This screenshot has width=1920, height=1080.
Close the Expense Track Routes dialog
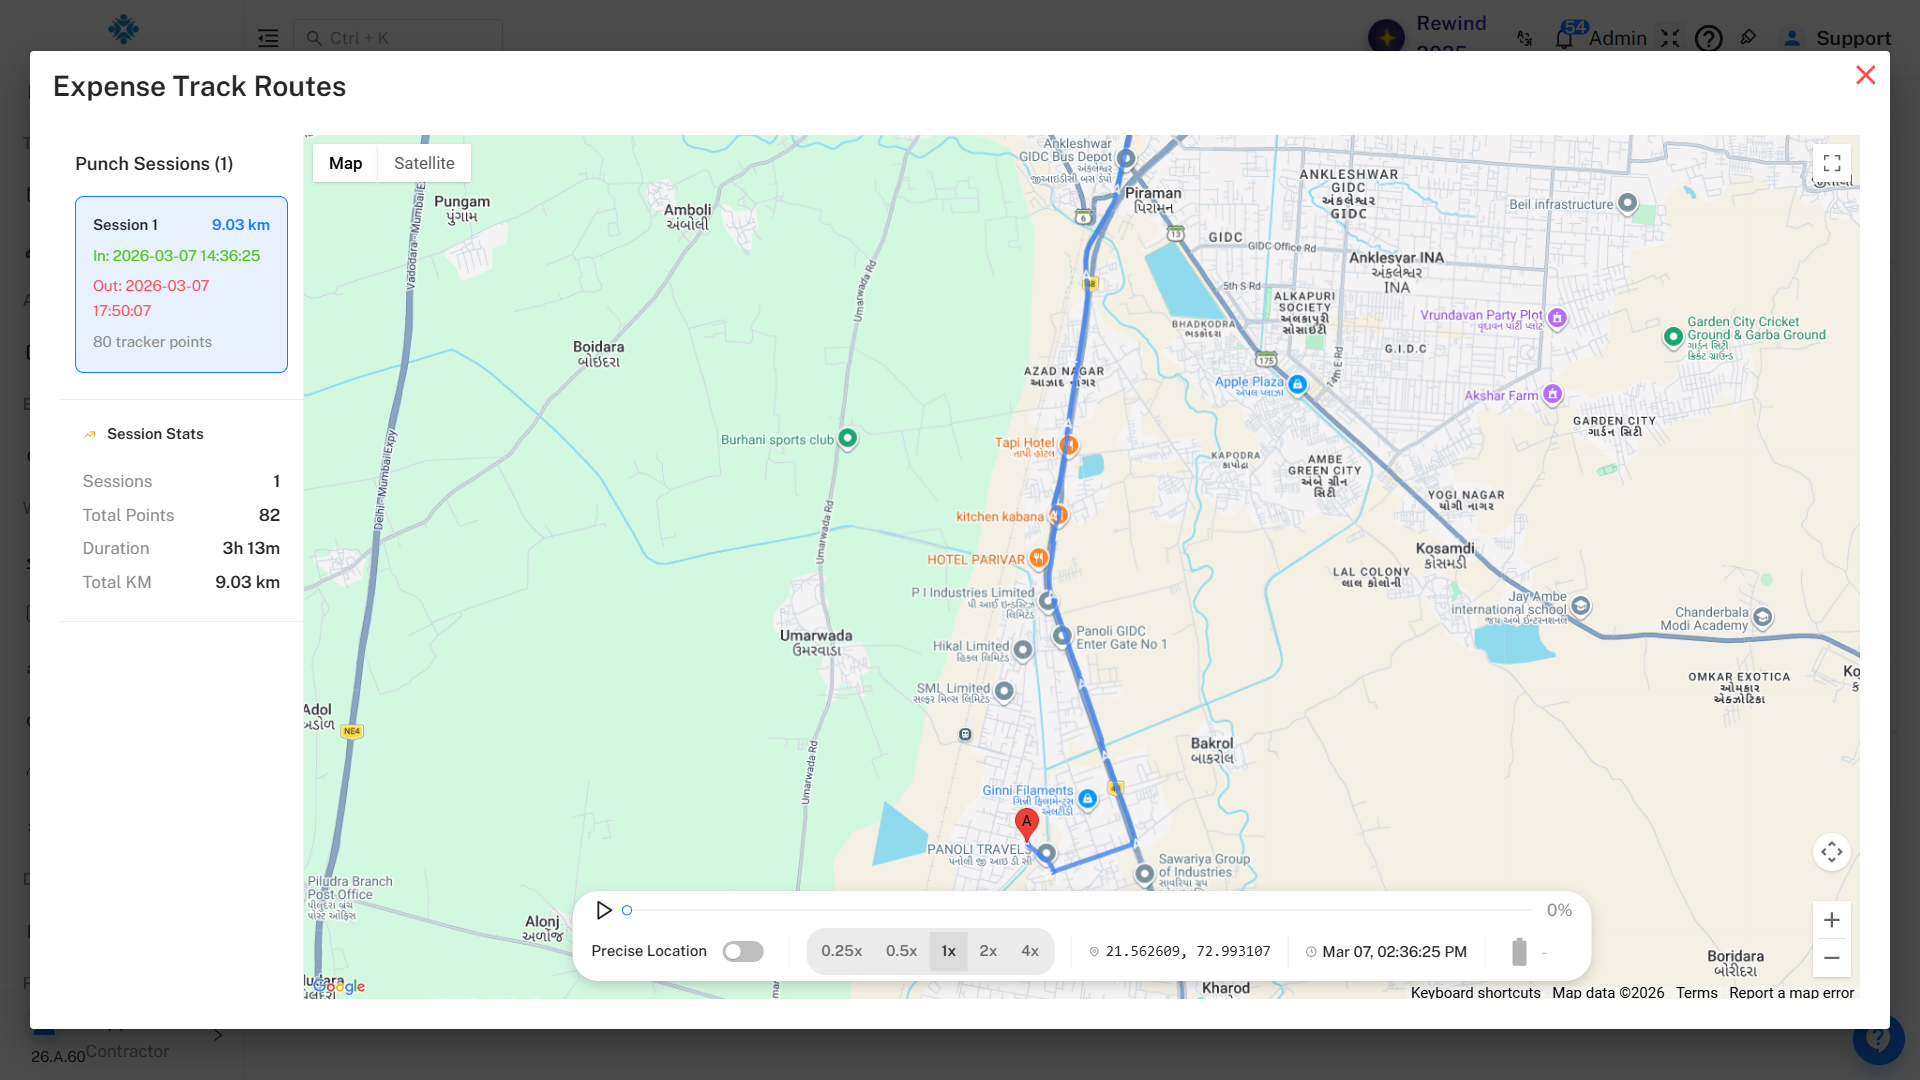pos(1865,75)
